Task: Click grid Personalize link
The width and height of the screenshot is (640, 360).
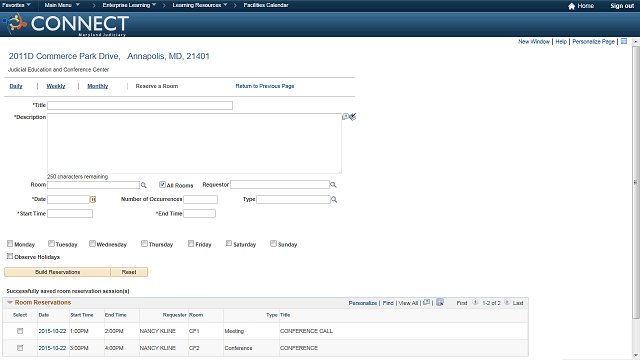Action: coord(362,303)
